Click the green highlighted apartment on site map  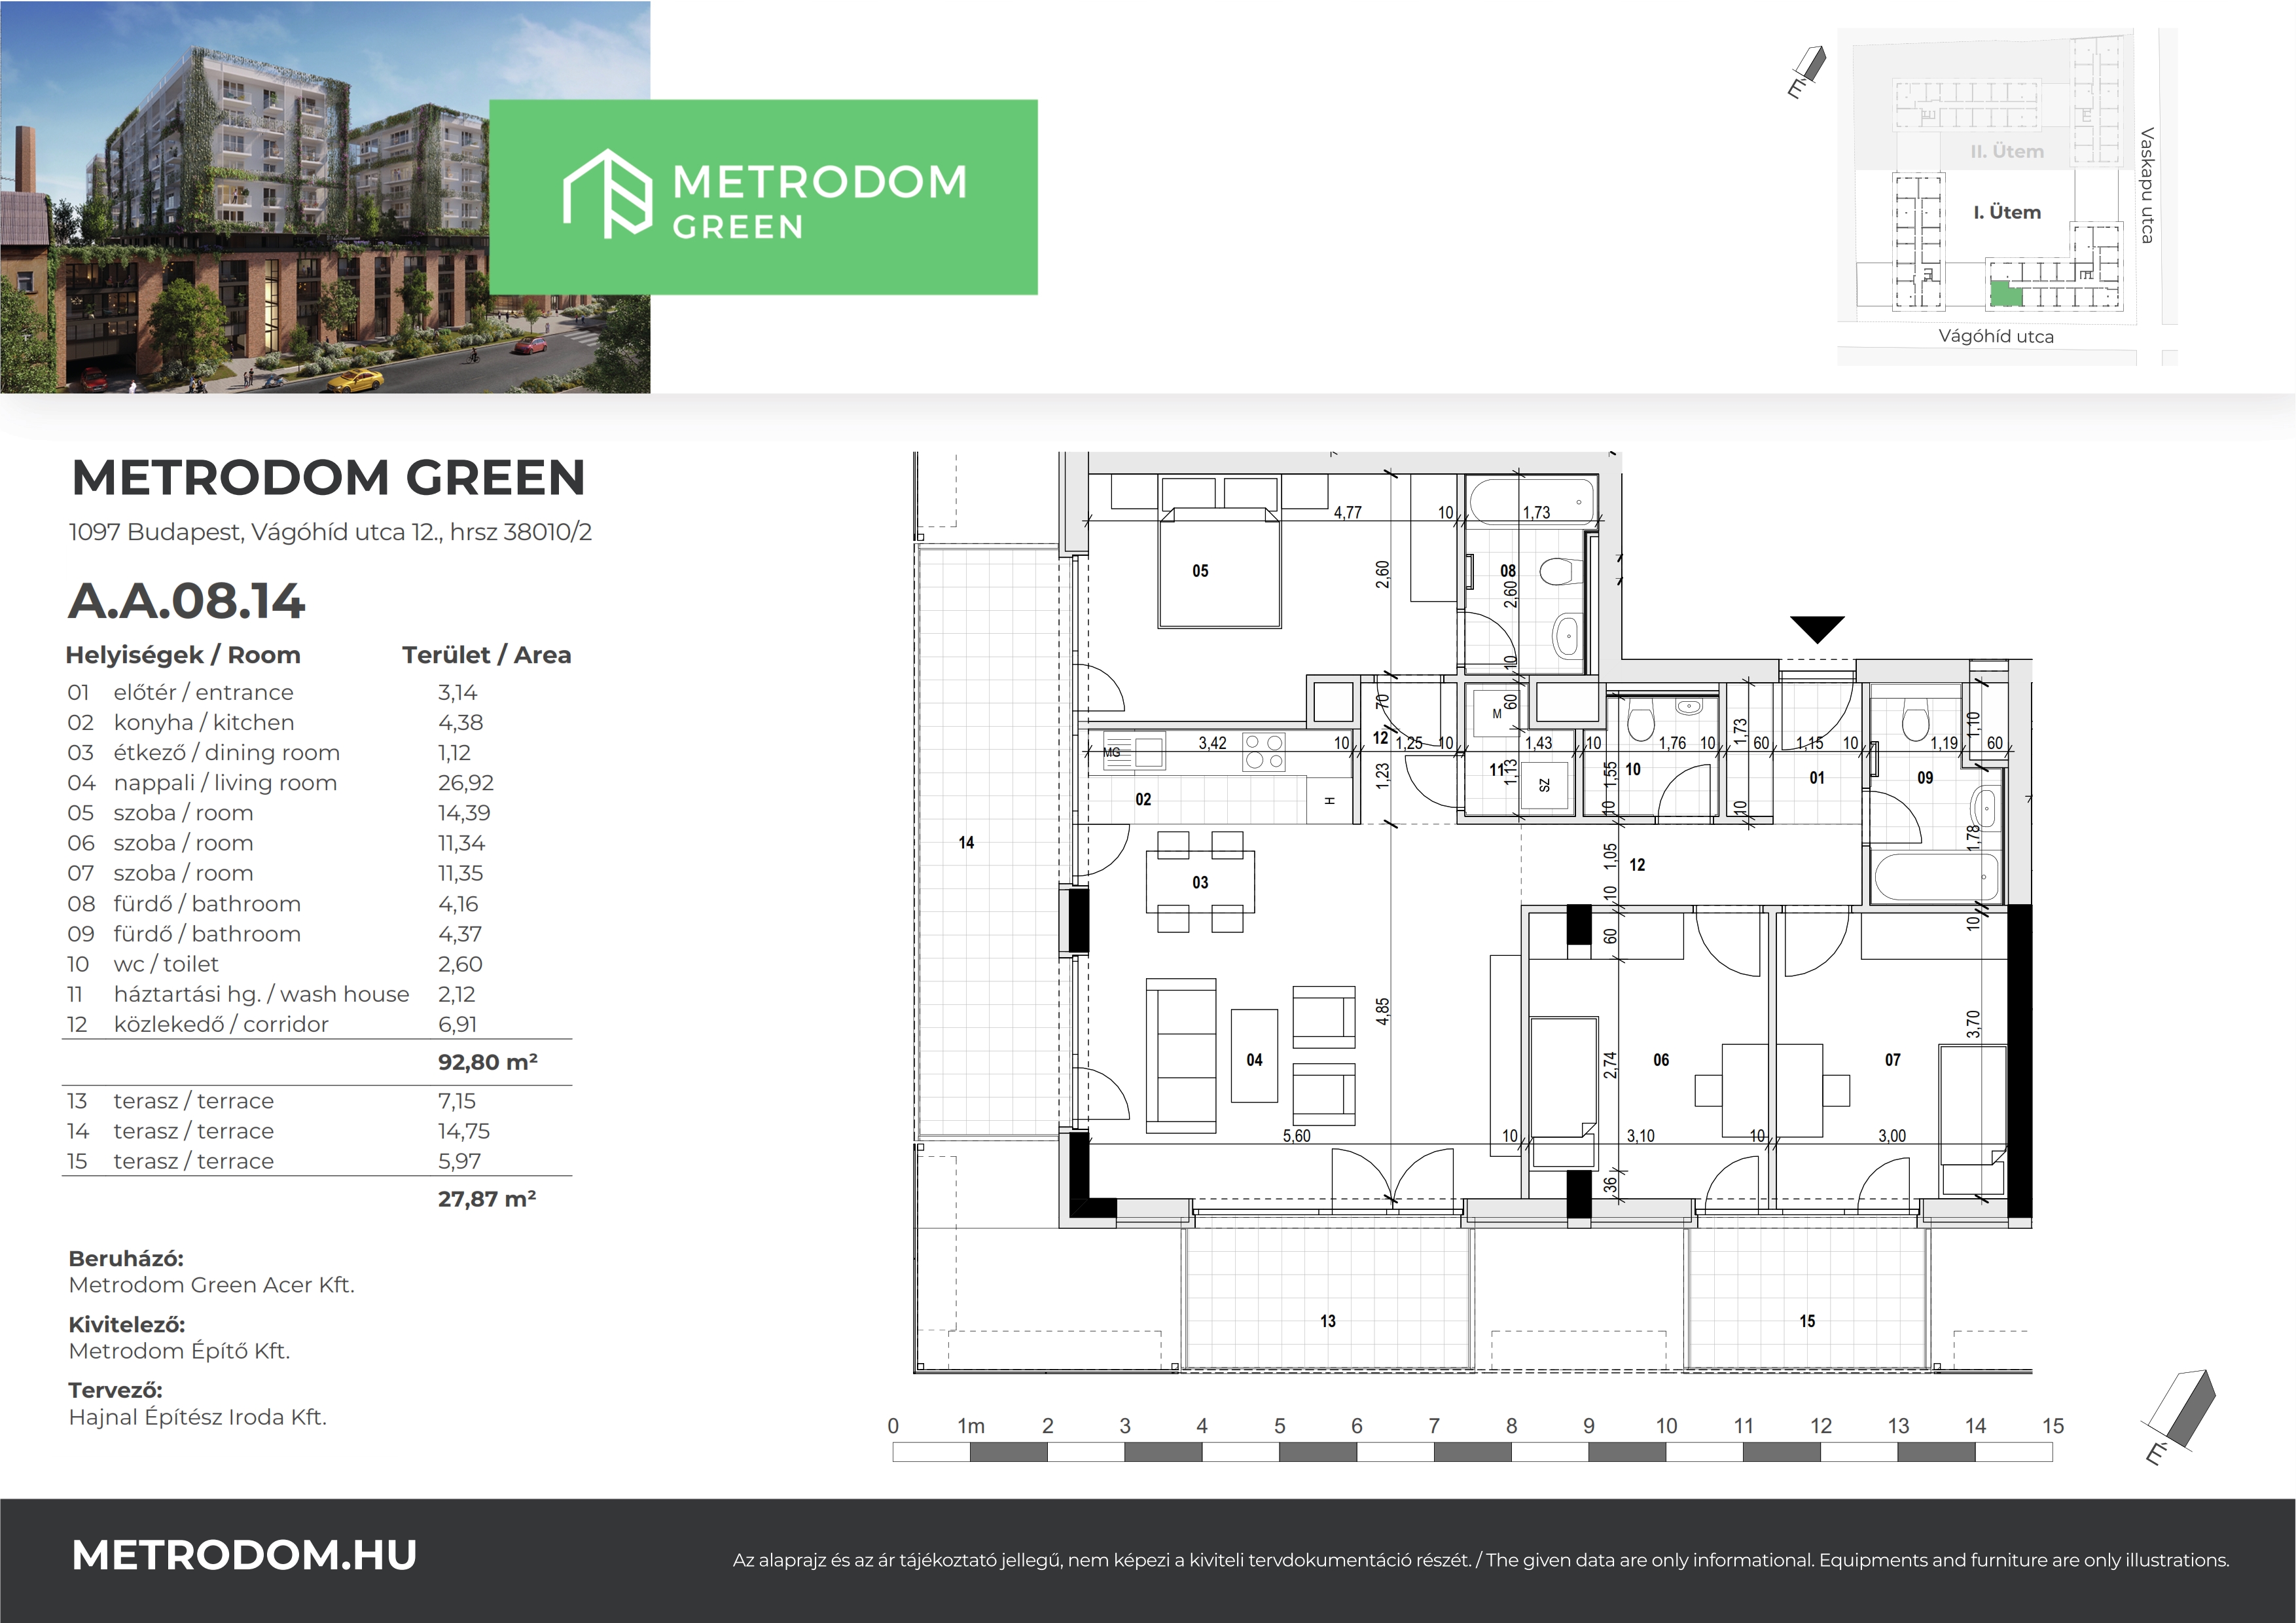tap(2005, 294)
